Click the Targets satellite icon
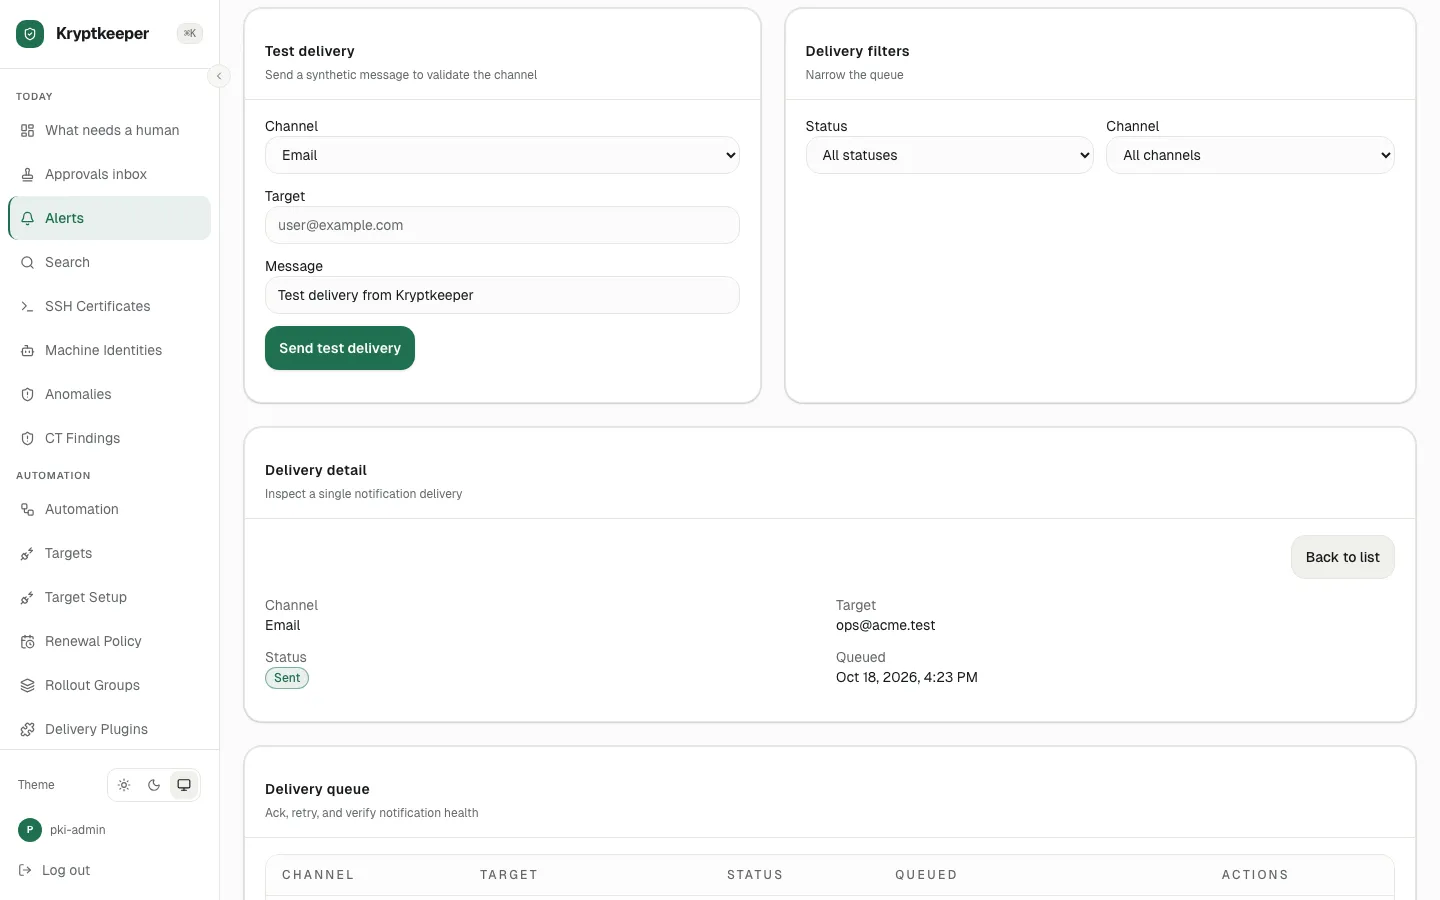 tap(27, 554)
